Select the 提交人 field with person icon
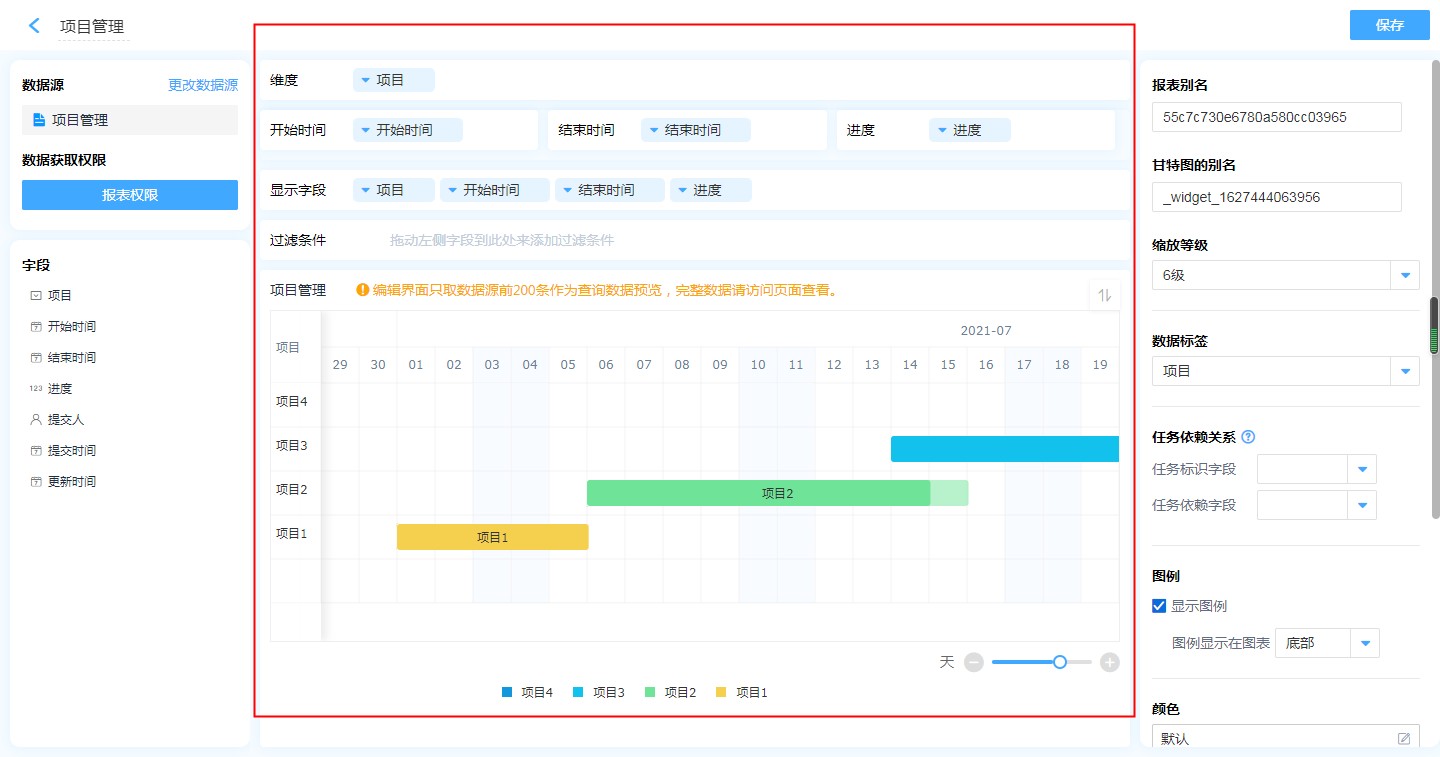This screenshot has height=757, width=1440. (67, 420)
